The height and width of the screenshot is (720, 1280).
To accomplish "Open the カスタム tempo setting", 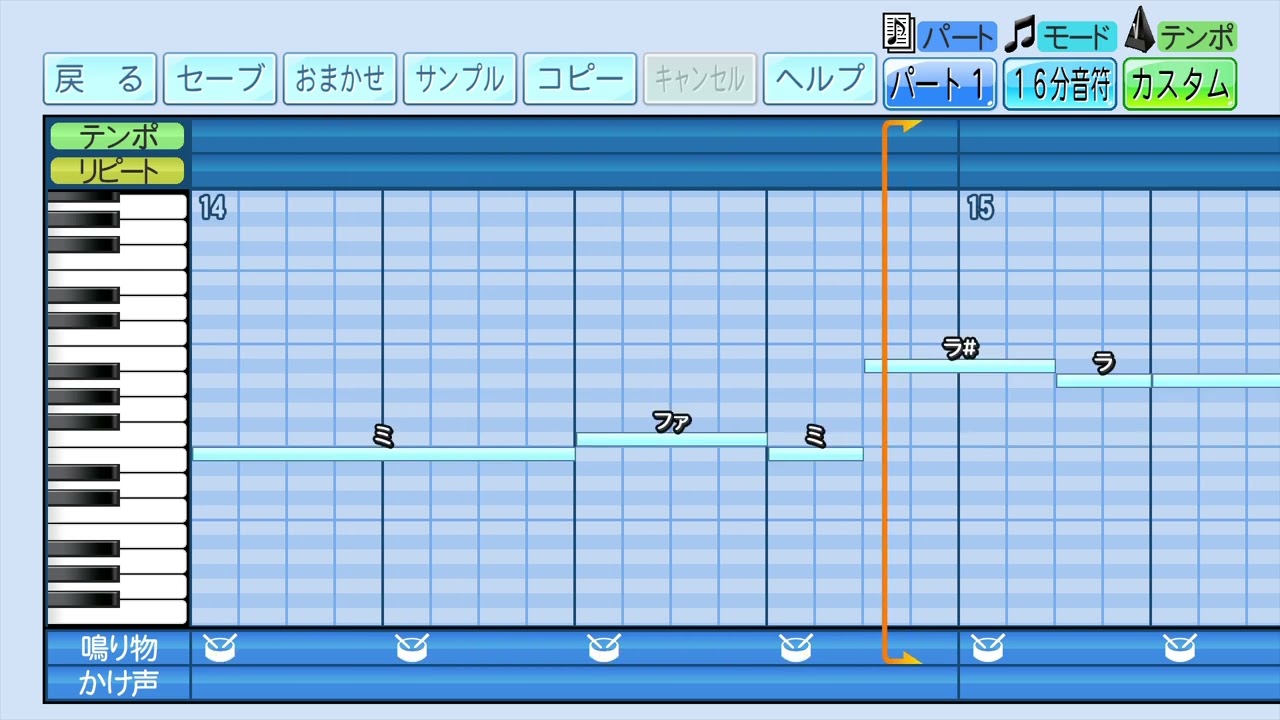I will pos(1180,84).
